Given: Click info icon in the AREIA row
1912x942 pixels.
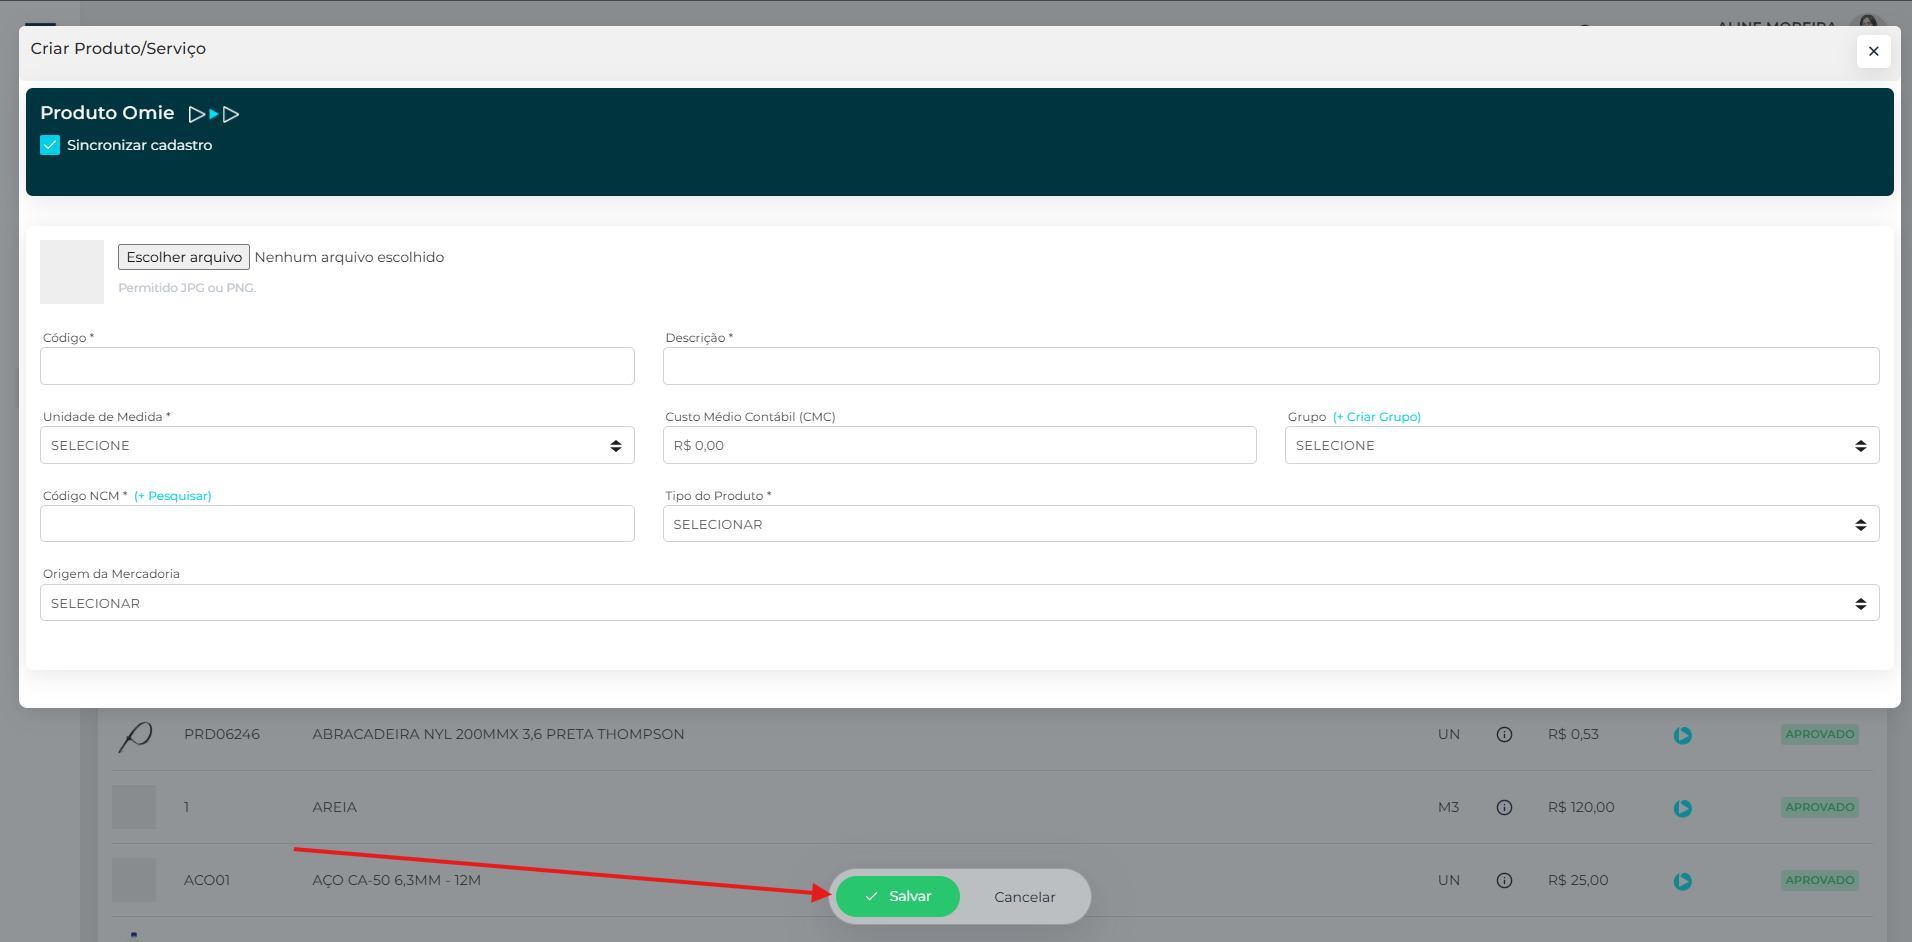Looking at the screenshot, I should 1504,808.
